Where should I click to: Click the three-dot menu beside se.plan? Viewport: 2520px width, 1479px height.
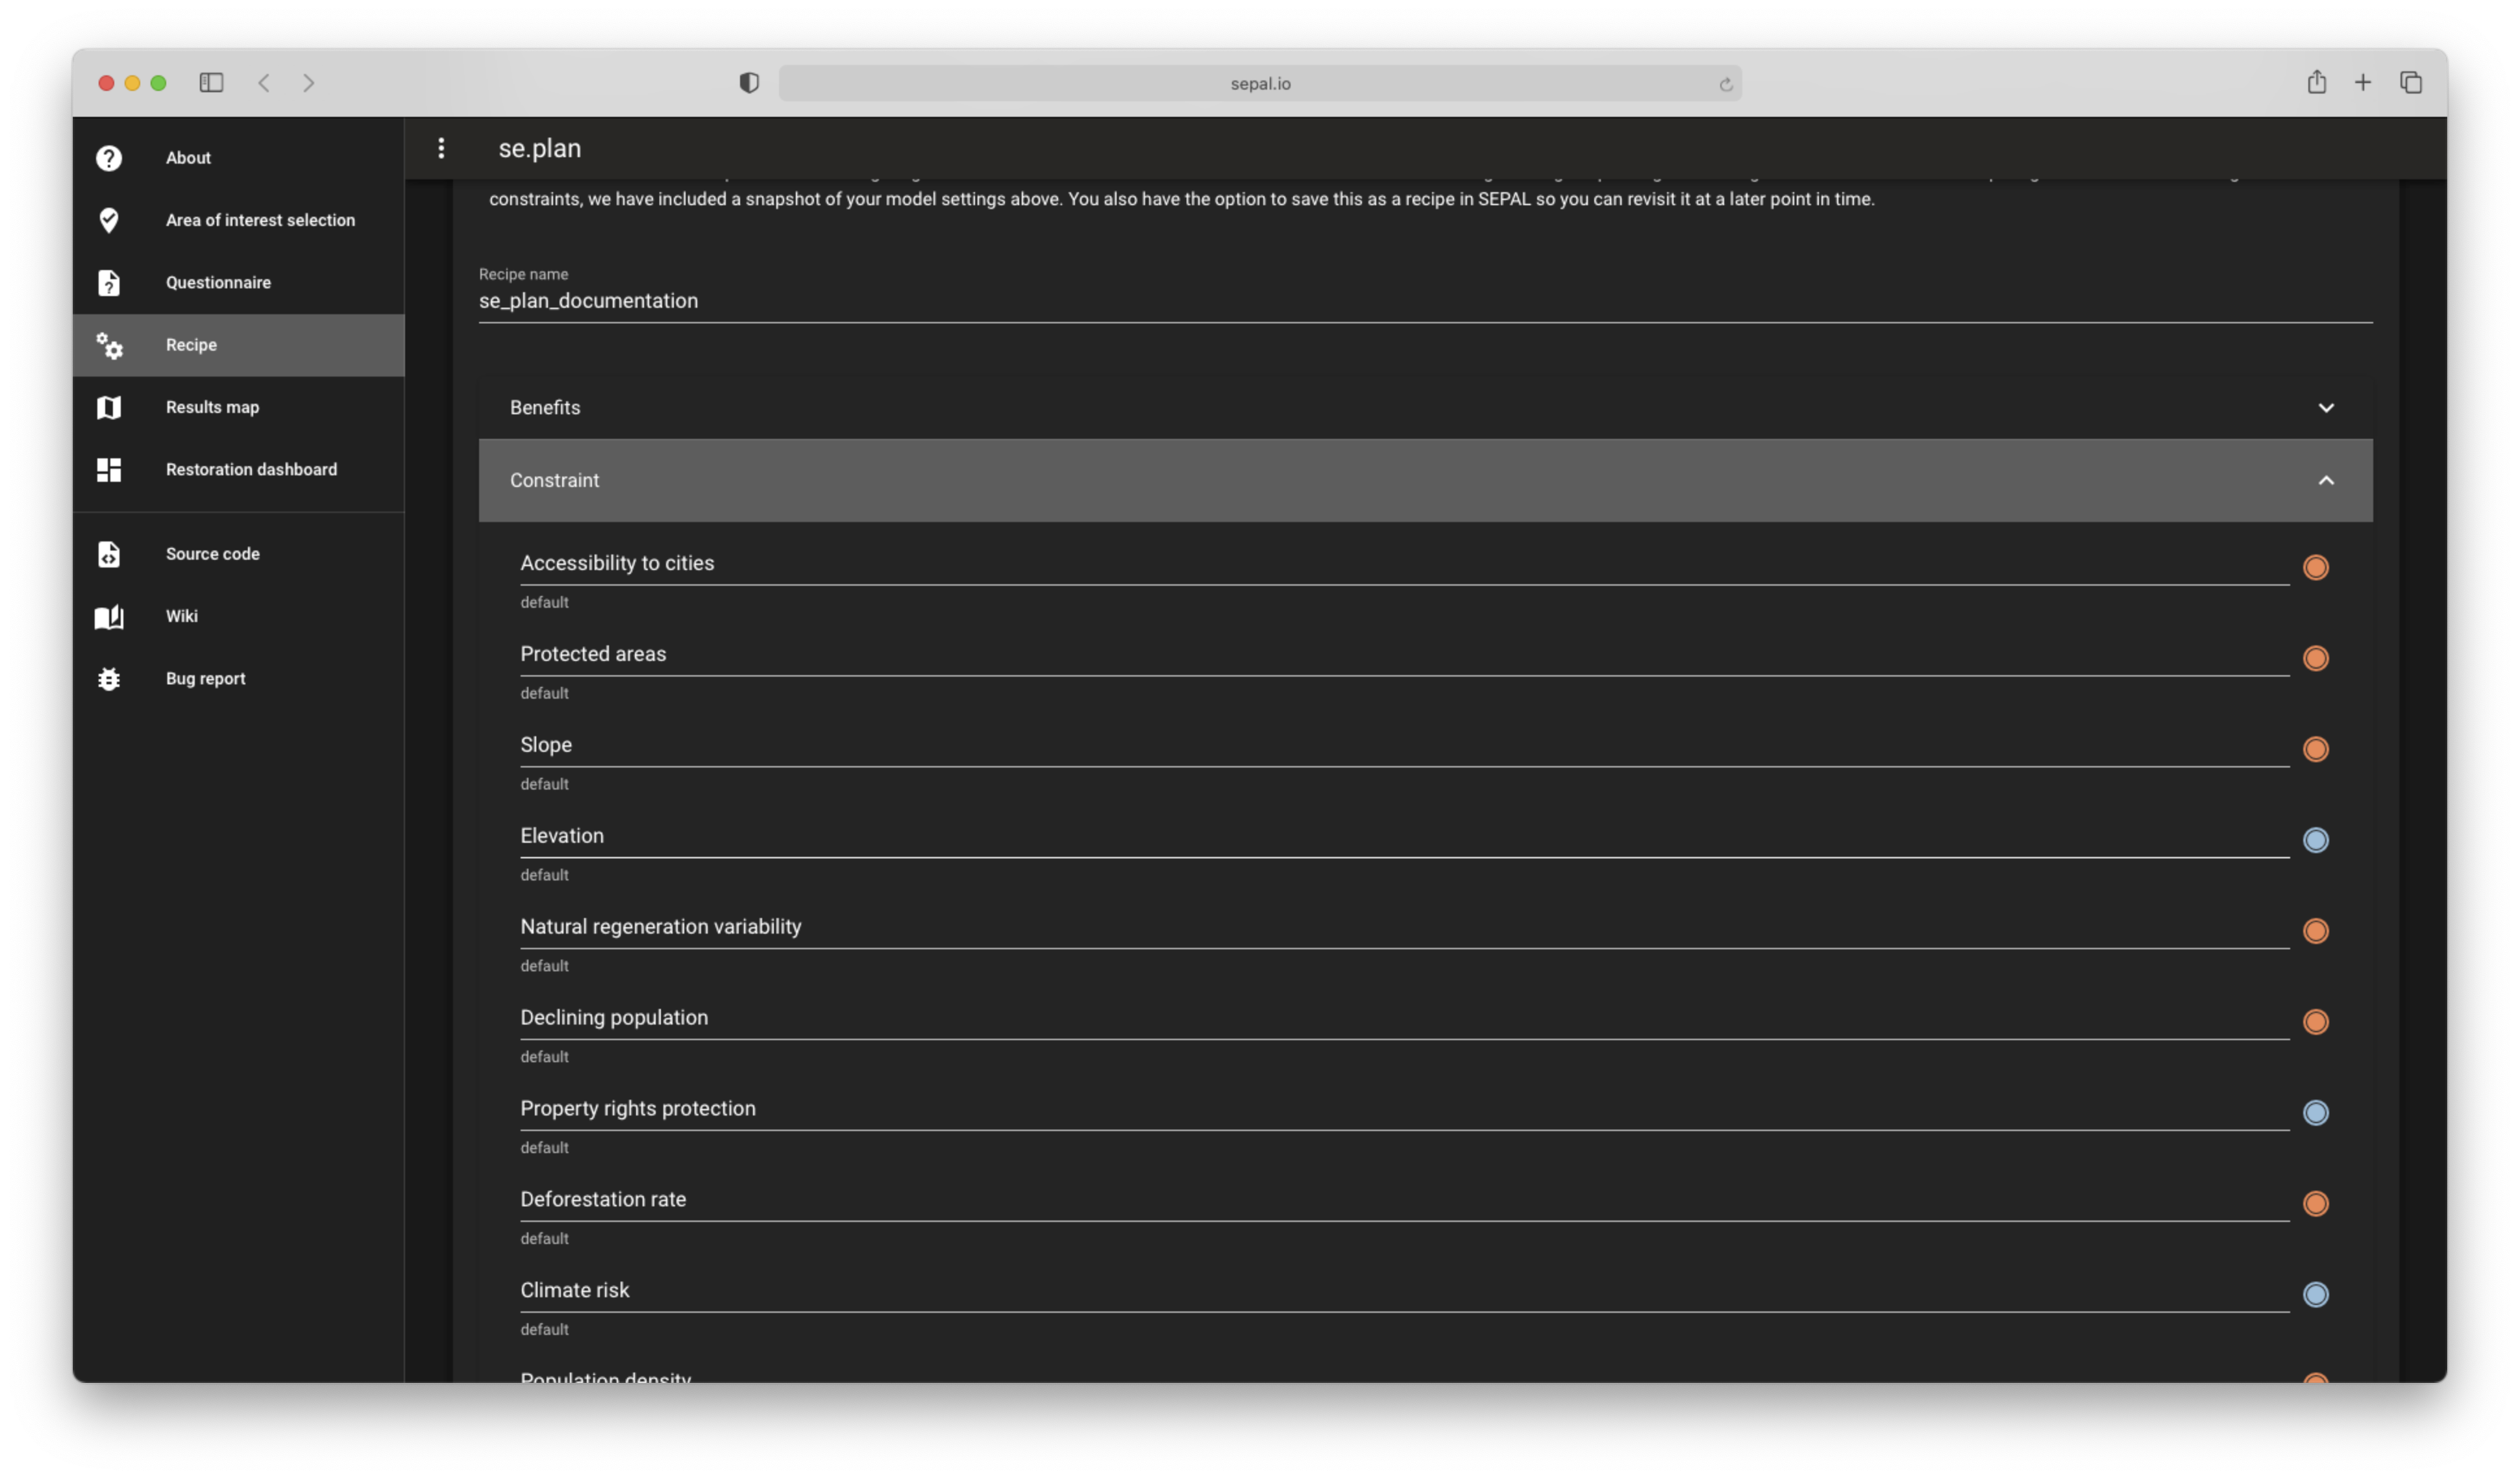[441, 148]
